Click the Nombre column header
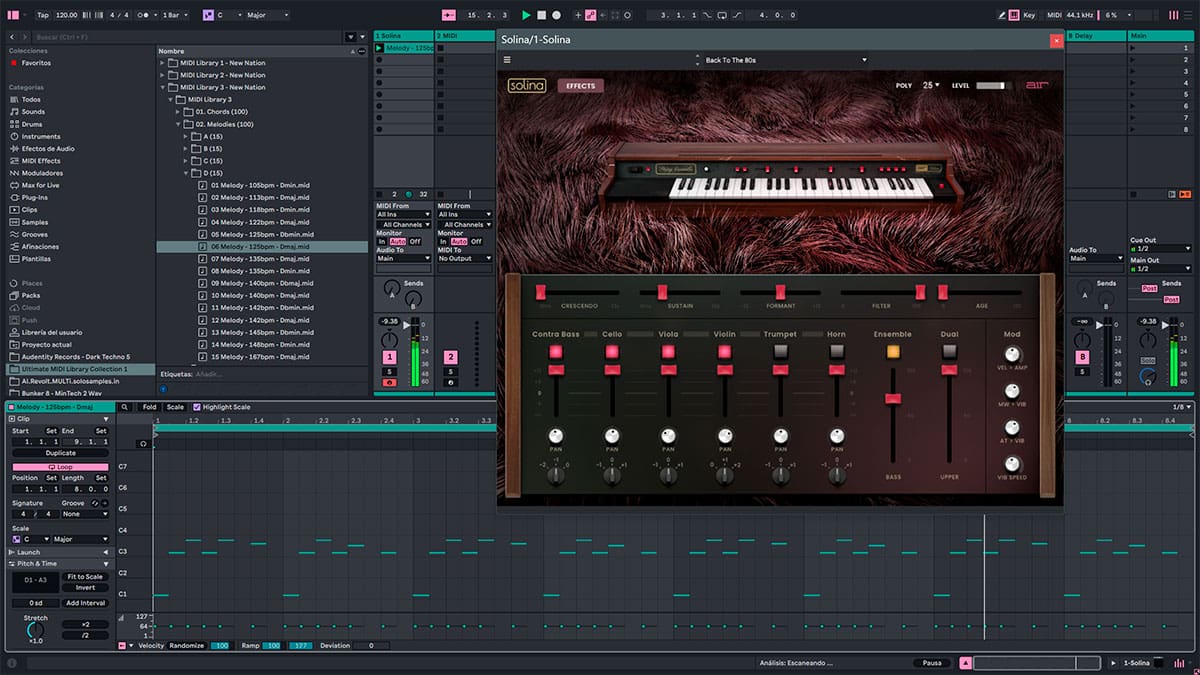This screenshot has height=675, width=1200. pos(171,50)
